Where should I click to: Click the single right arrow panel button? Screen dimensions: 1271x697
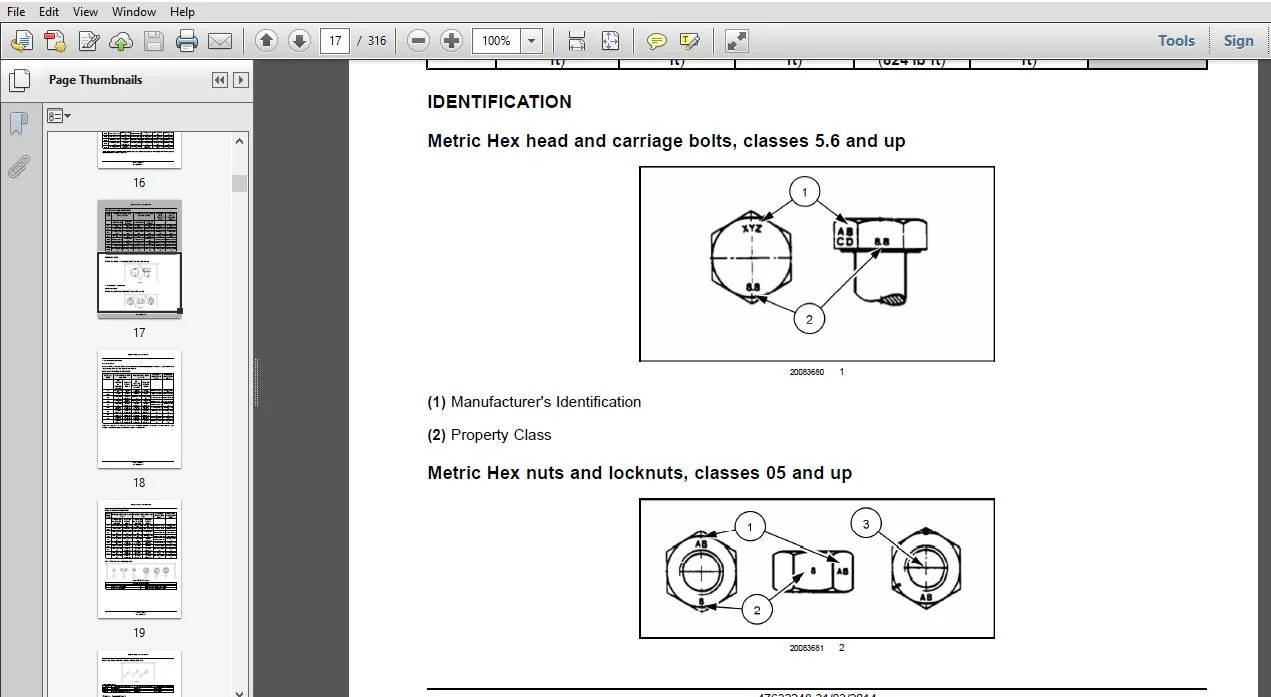coord(241,80)
